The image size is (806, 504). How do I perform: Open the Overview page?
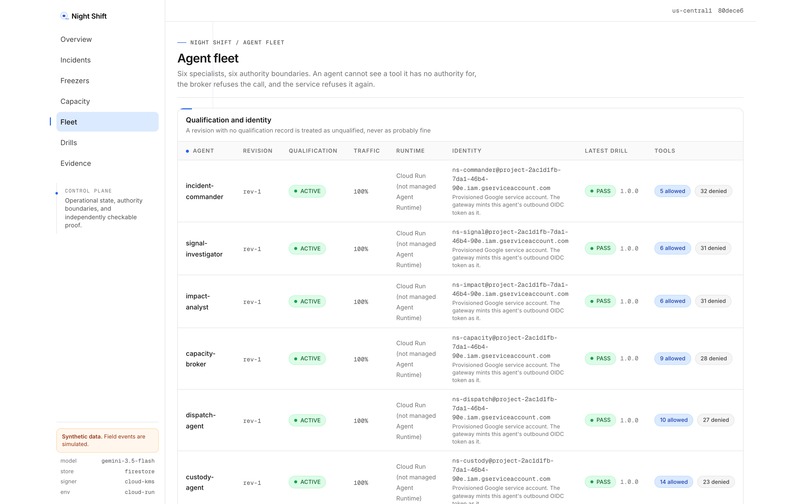pyautogui.click(x=76, y=40)
